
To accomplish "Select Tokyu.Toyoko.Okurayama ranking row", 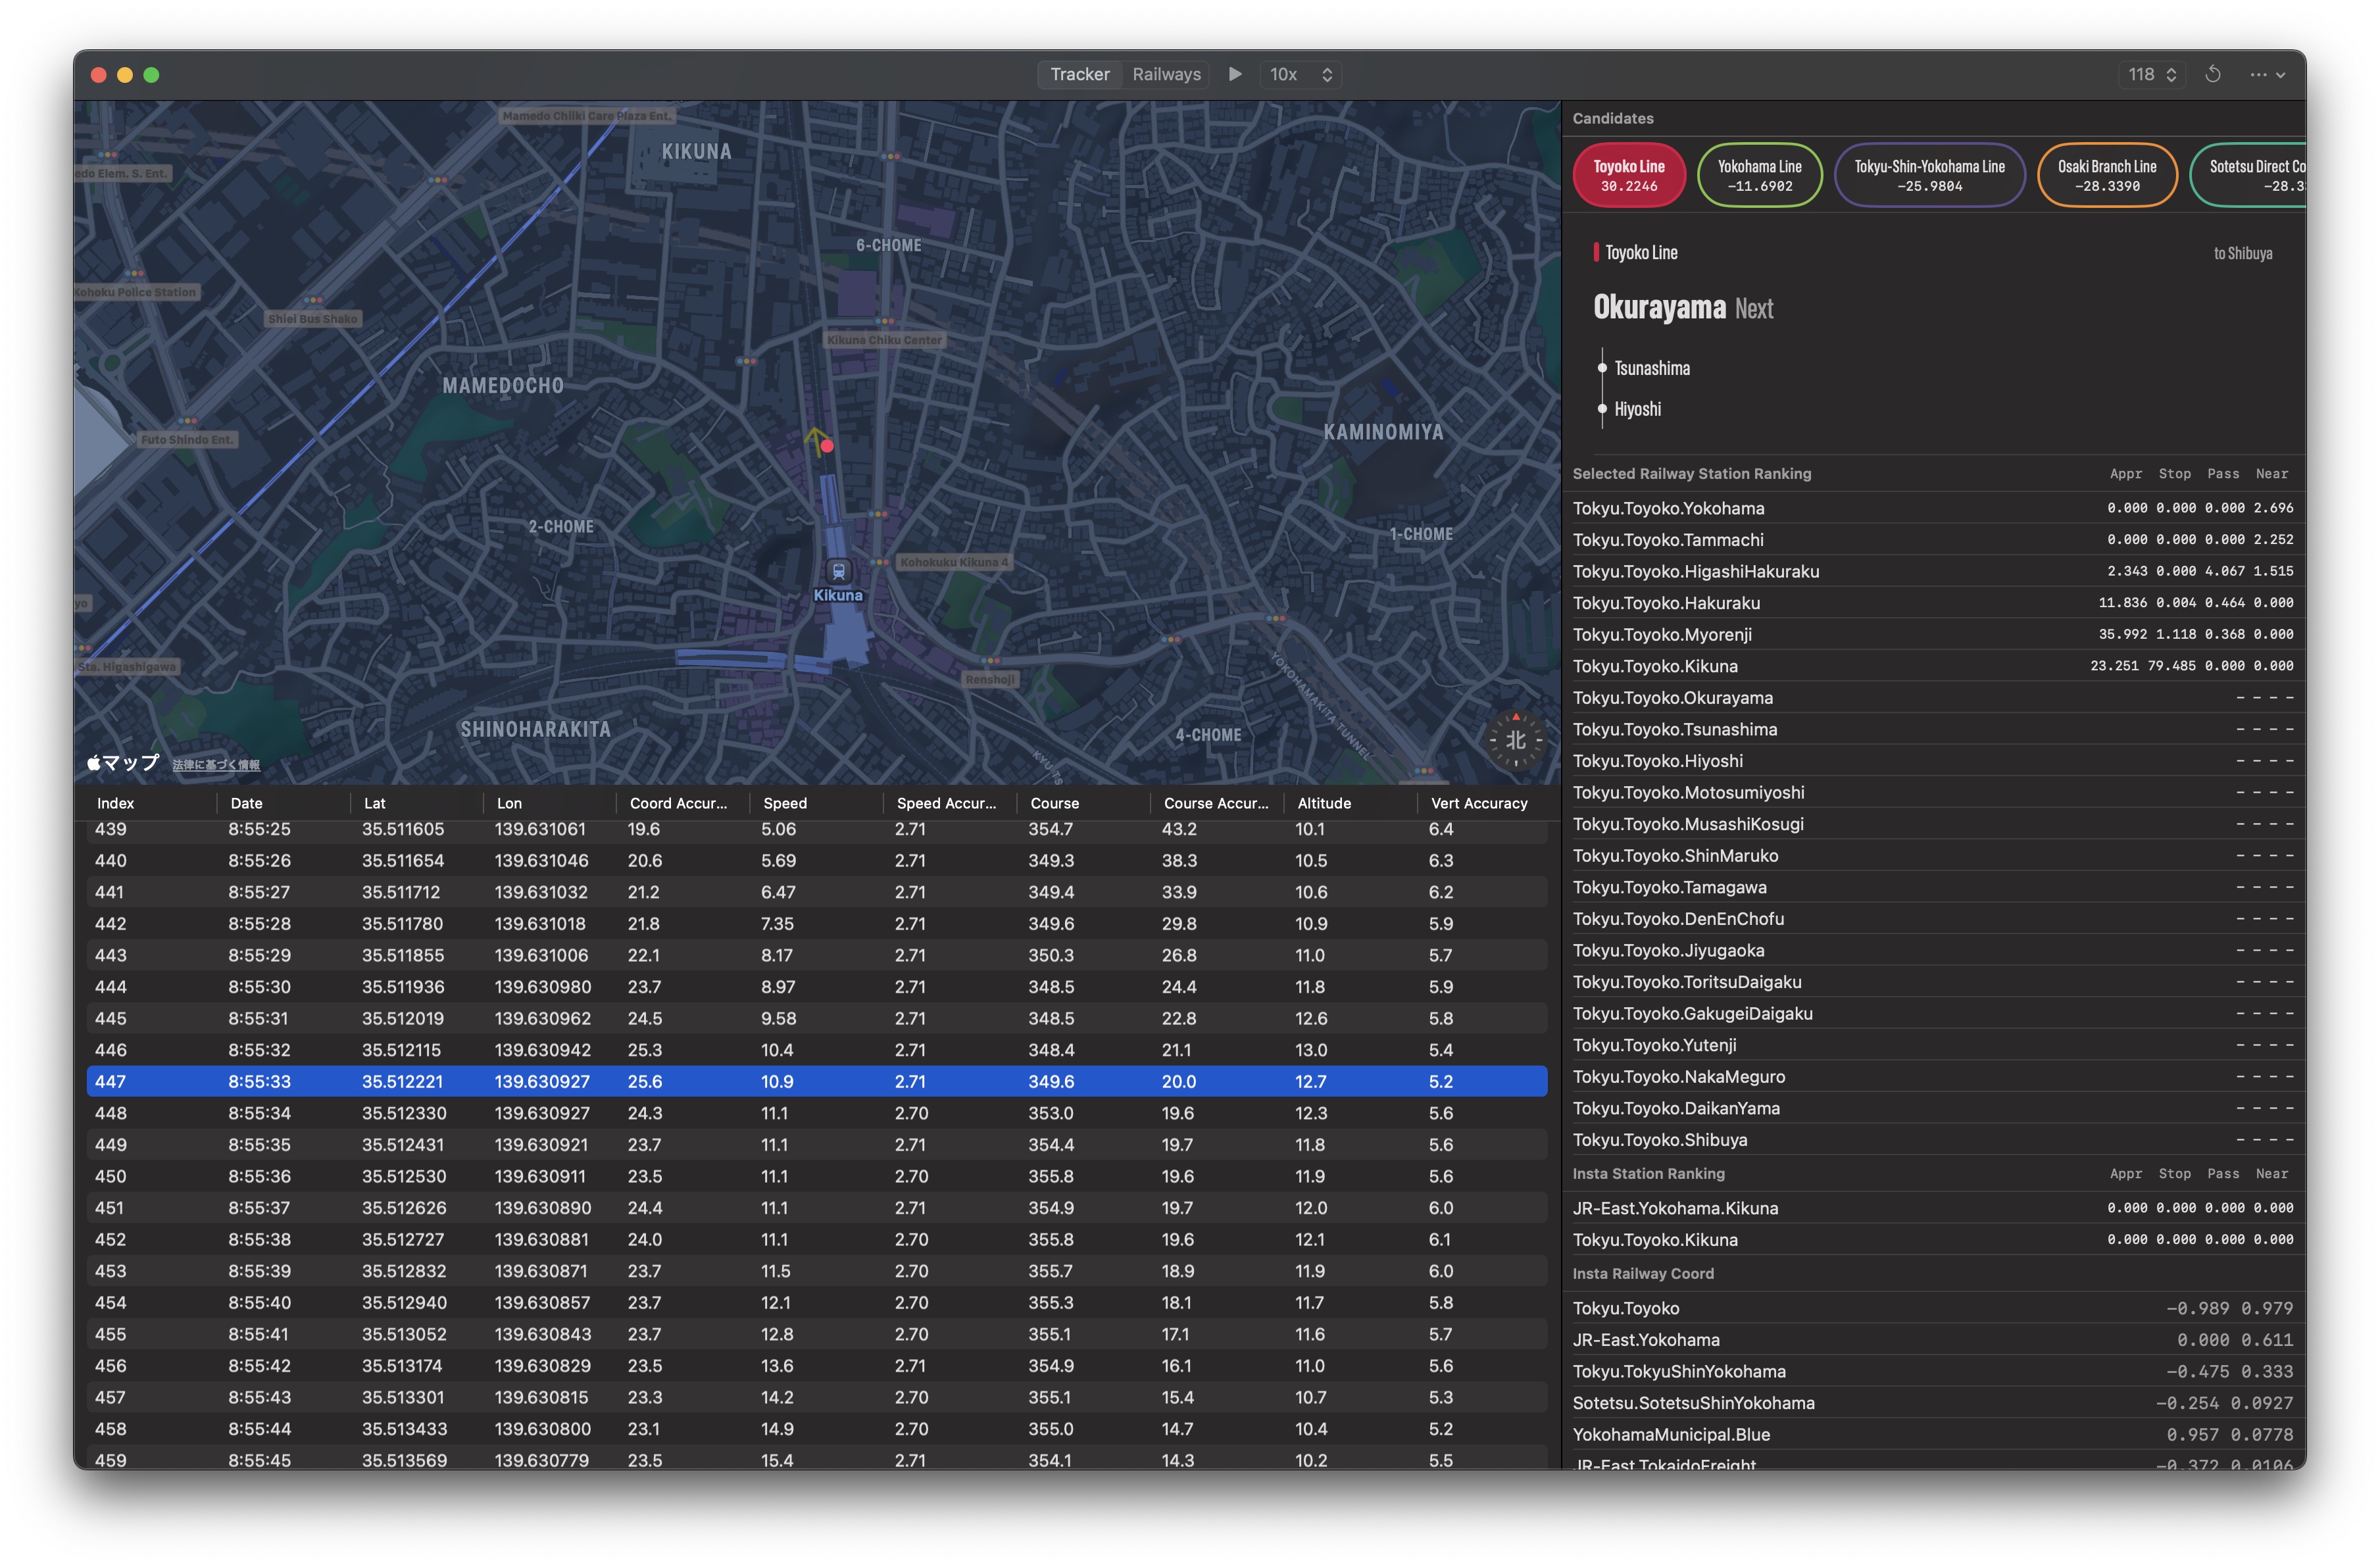I will coord(1933,698).
